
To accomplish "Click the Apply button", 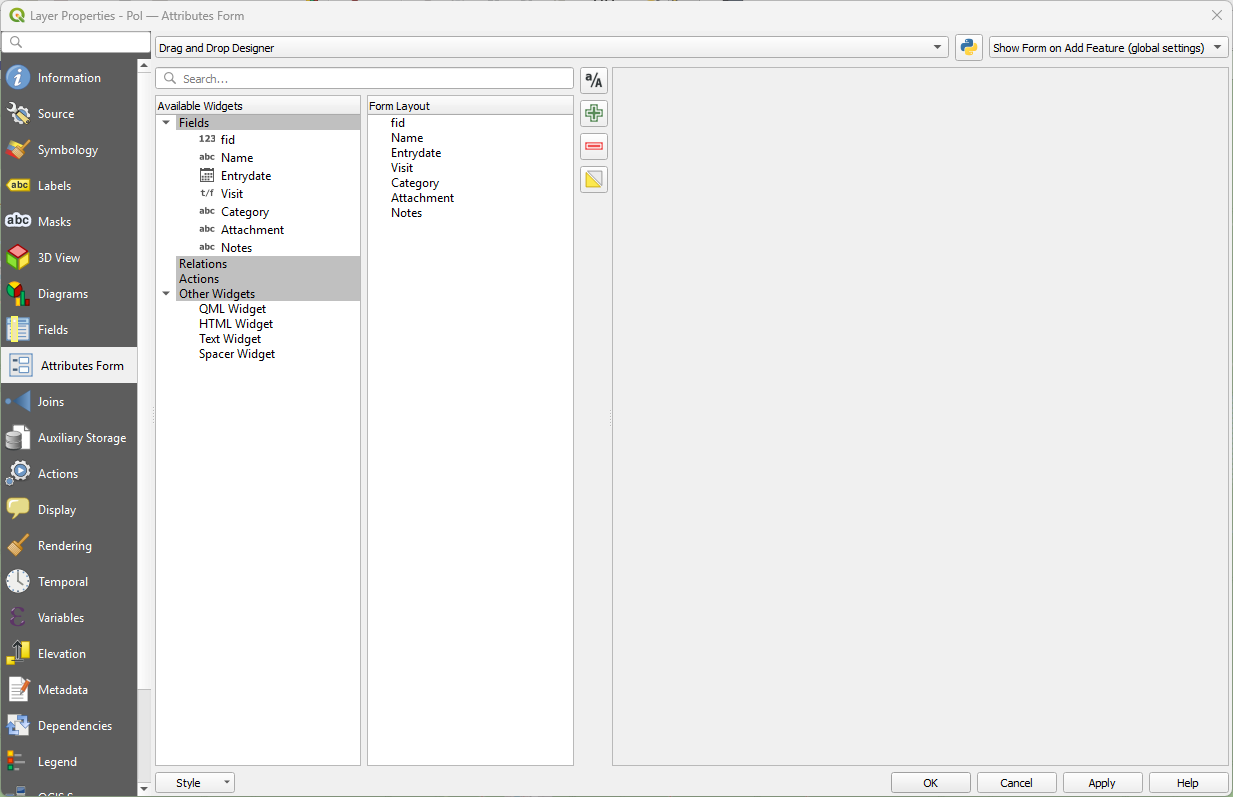I will [x=1102, y=783].
